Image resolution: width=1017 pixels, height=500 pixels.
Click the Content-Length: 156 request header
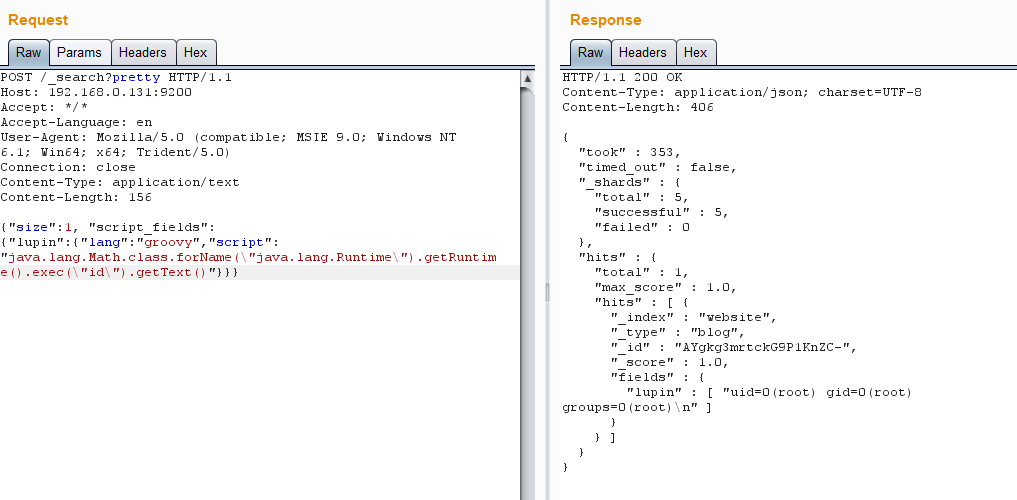point(76,197)
